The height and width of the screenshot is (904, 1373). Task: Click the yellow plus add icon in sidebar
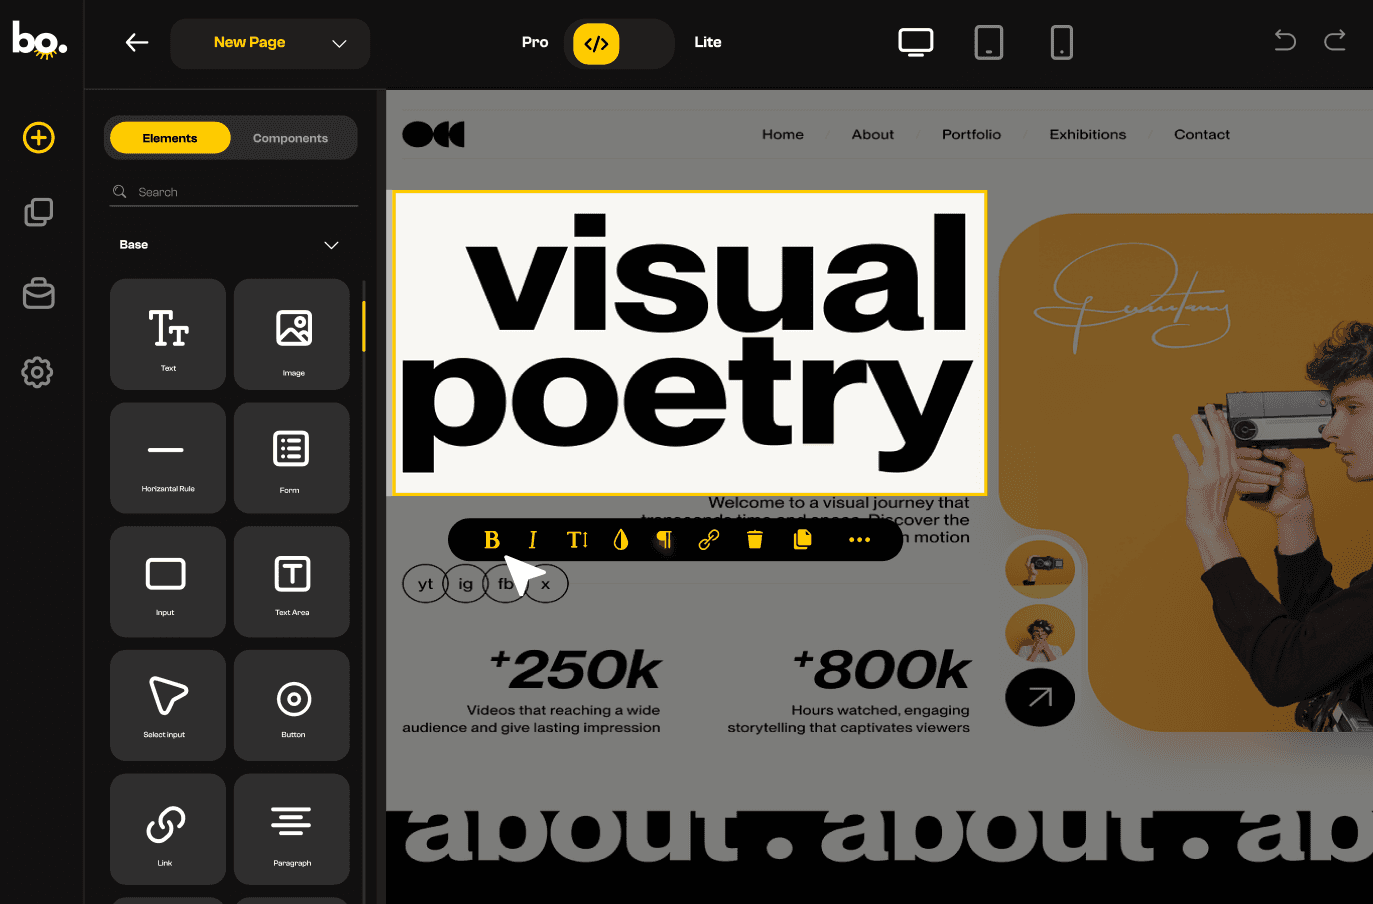tap(39, 137)
